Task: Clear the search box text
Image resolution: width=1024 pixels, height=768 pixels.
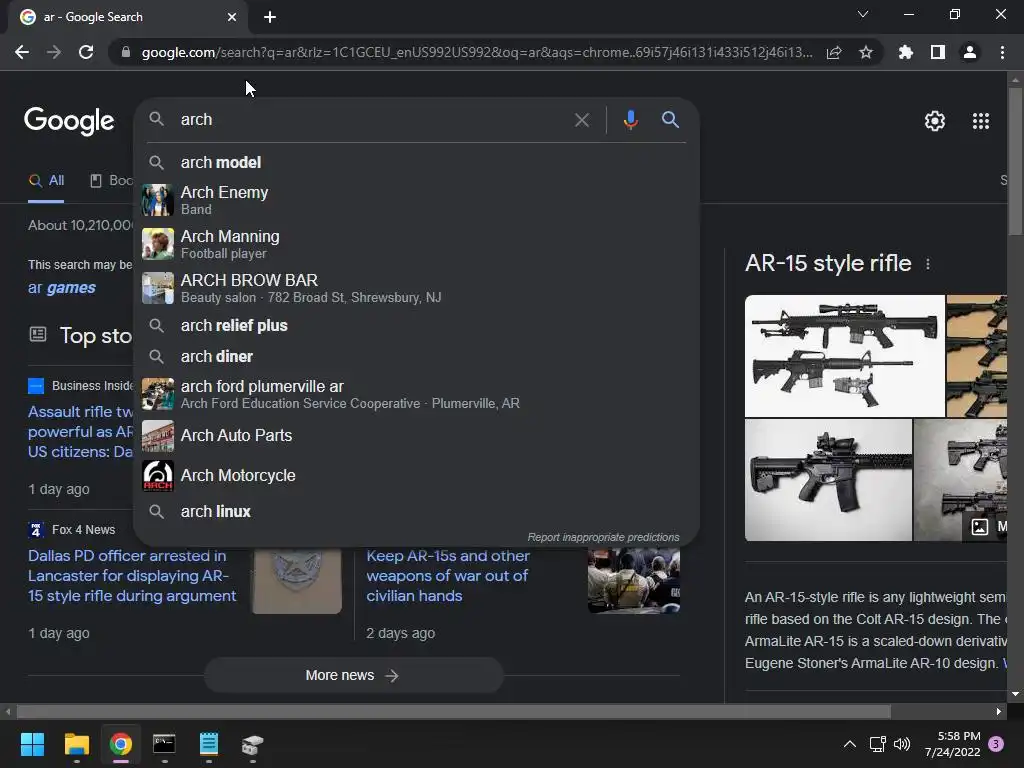Action: point(581,120)
